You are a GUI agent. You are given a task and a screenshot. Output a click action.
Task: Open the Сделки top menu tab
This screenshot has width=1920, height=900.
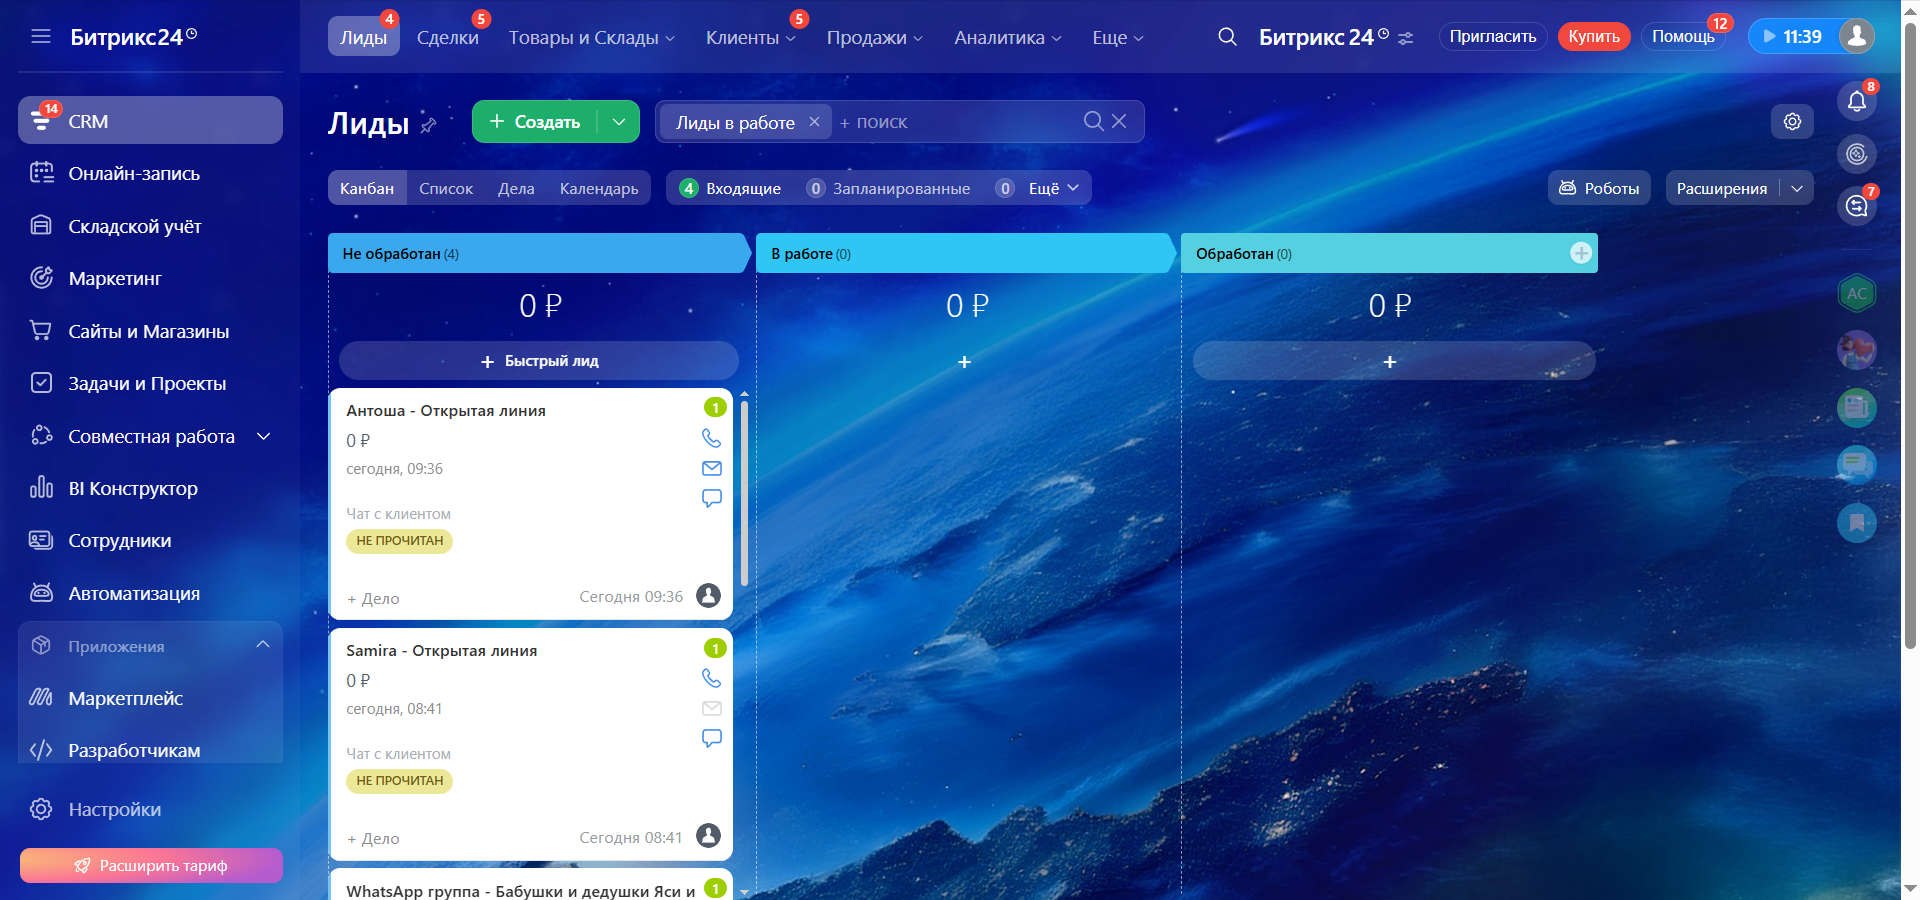(x=447, y=37)
